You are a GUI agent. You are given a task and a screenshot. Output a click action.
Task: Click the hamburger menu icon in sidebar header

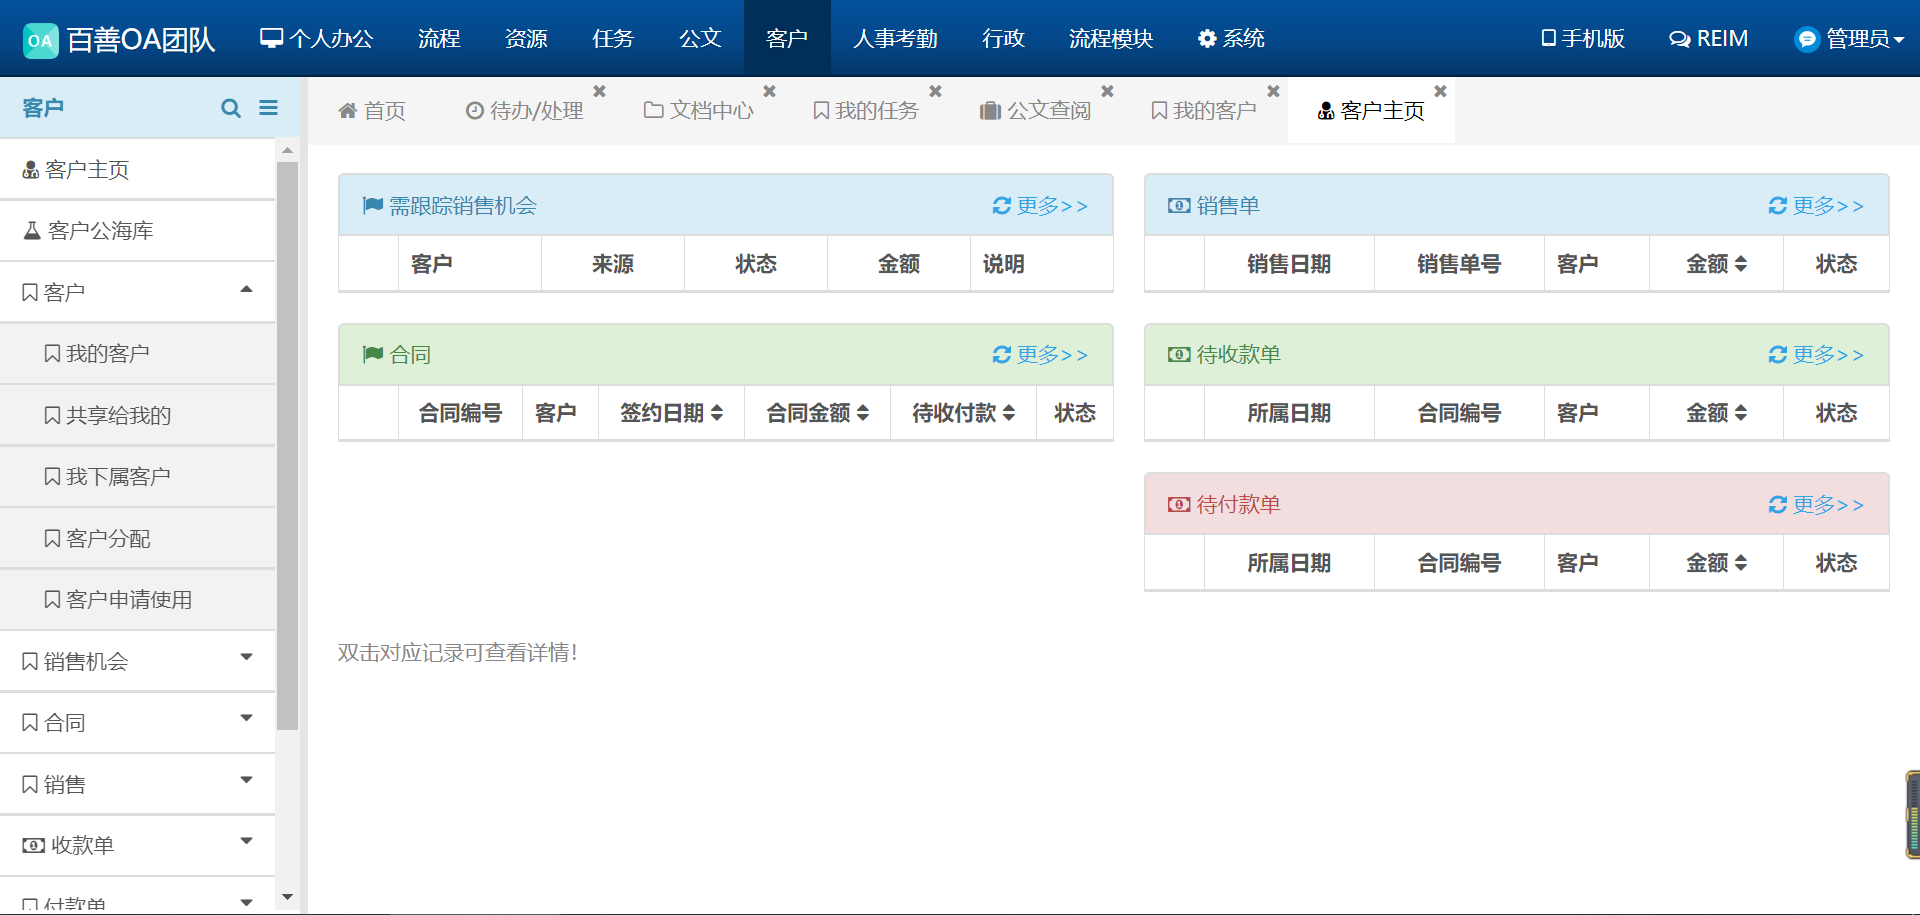[268, 108]
